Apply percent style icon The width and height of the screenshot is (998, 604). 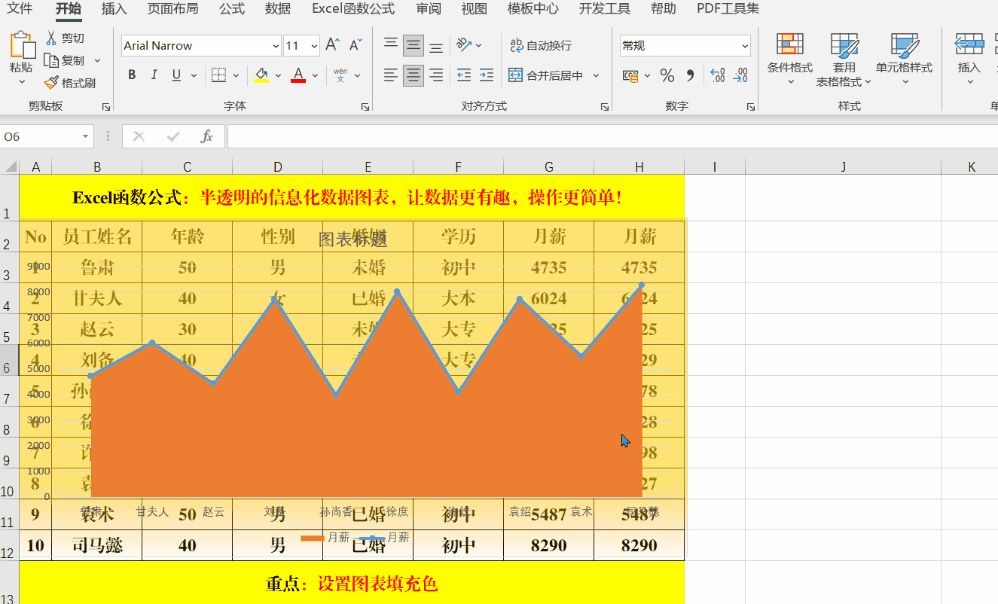(667, 76)
